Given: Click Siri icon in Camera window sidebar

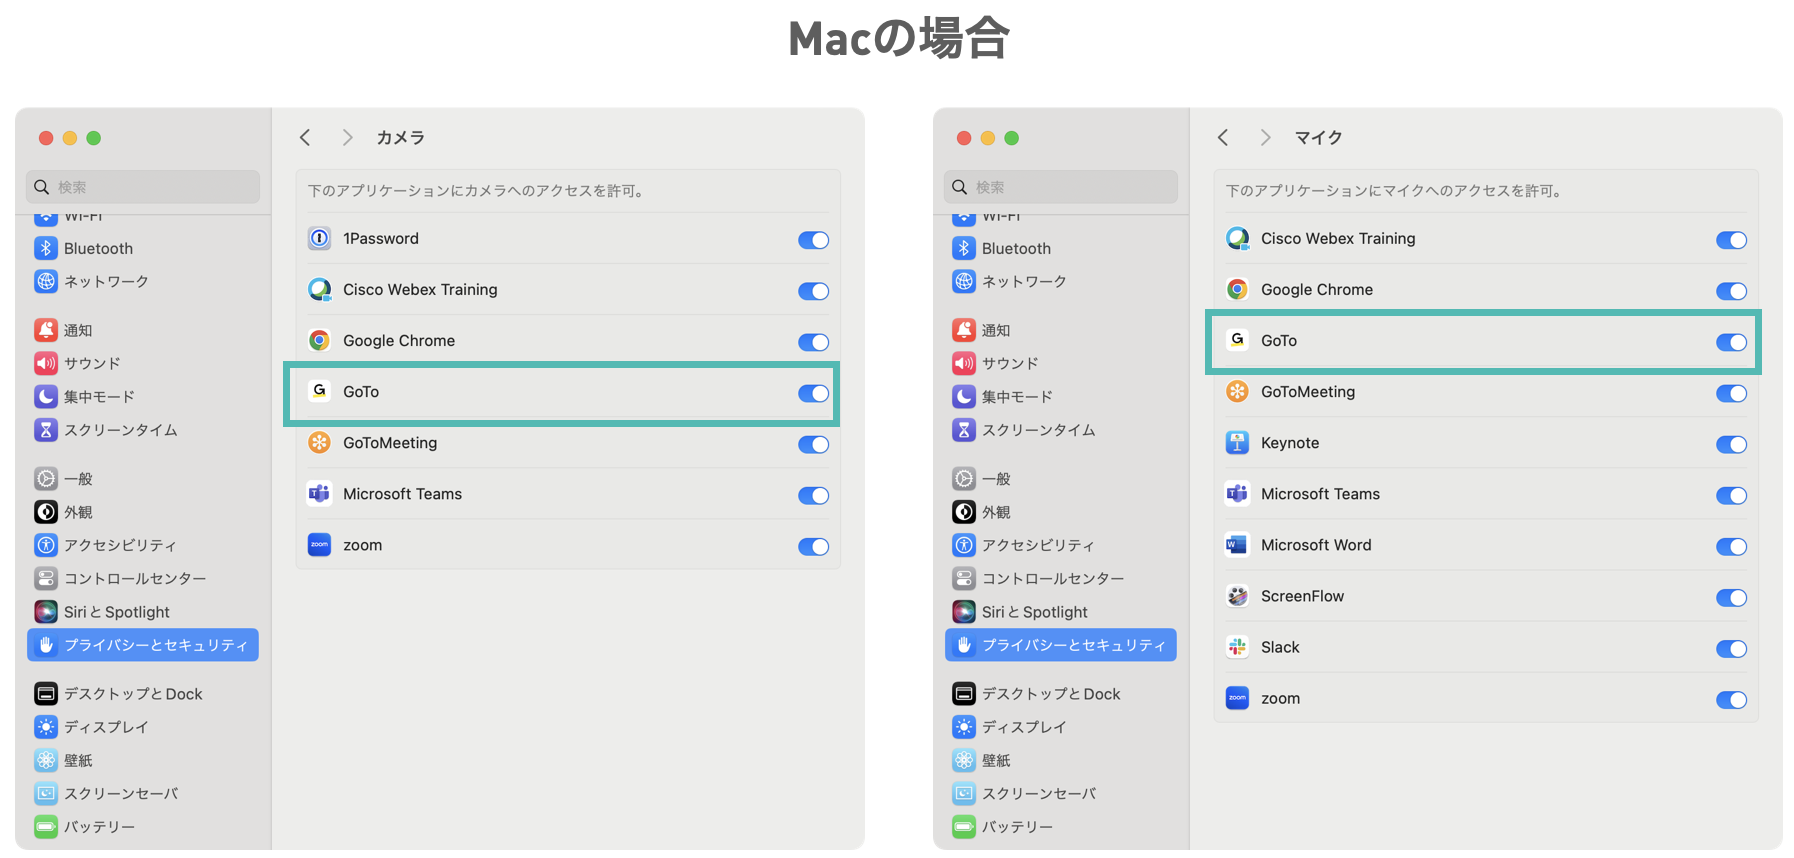Looking at the screenshot, I should 46,611.
